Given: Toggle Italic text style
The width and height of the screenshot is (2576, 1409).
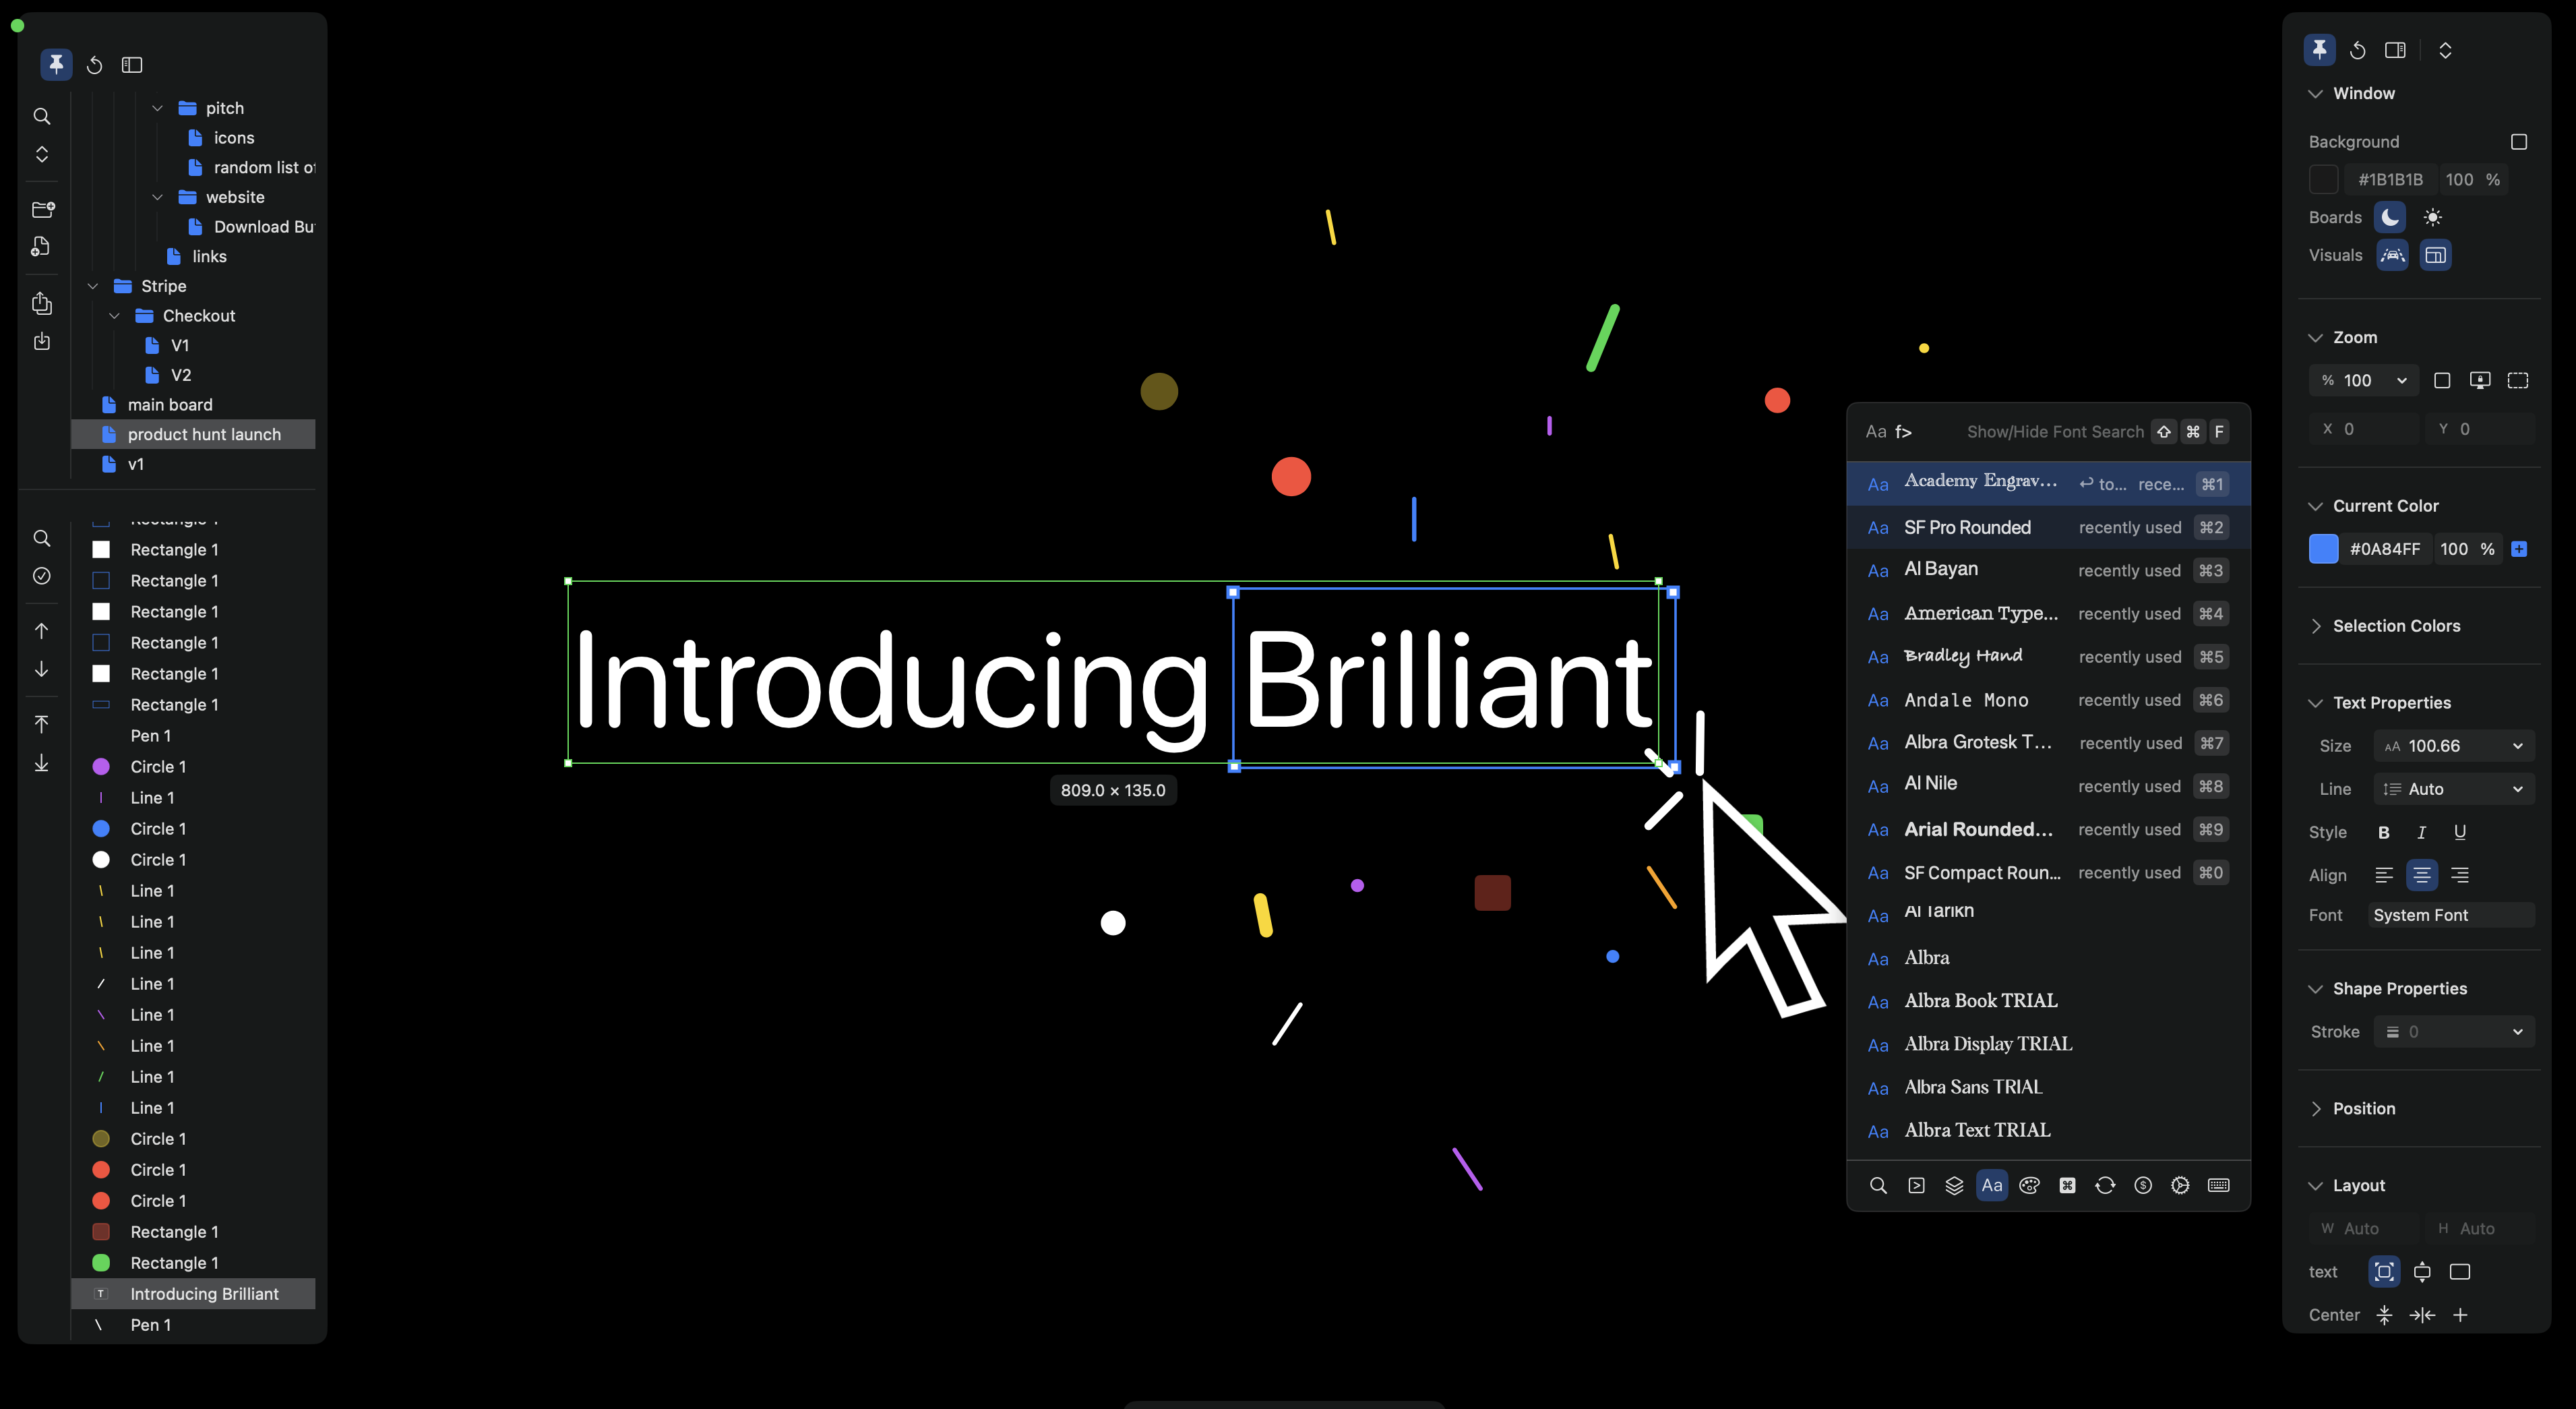Looking at the screenshot, I should click(2421, 832).
